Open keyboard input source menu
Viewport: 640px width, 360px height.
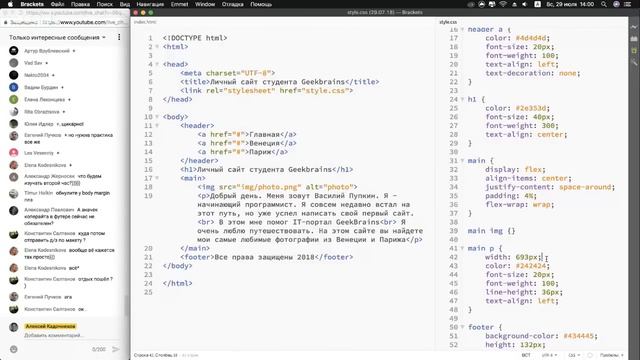coord(538,4)
